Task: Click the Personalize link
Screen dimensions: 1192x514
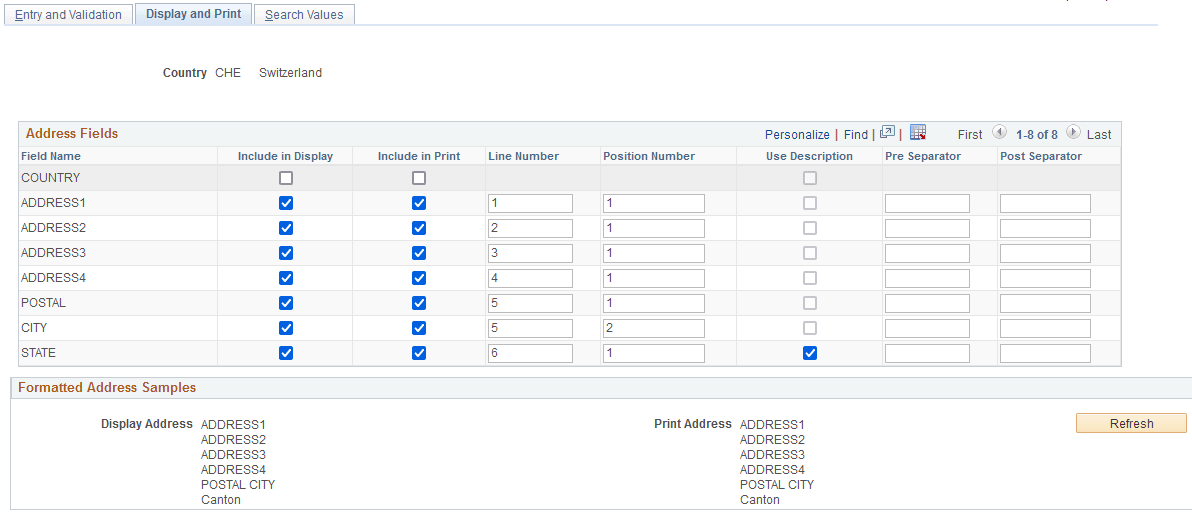Action: tap(797, 135)
